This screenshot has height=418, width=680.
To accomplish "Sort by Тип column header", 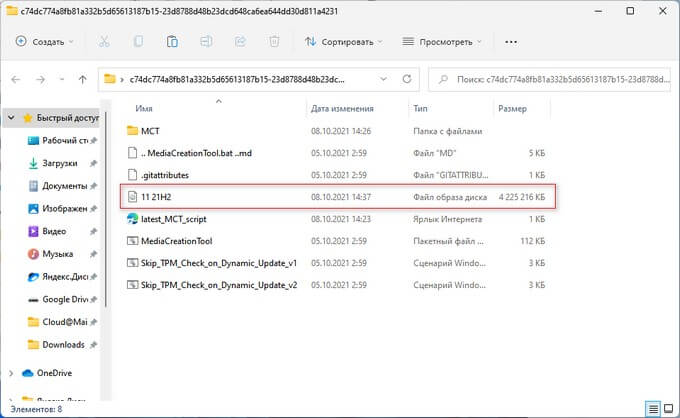I will [420, 108].
